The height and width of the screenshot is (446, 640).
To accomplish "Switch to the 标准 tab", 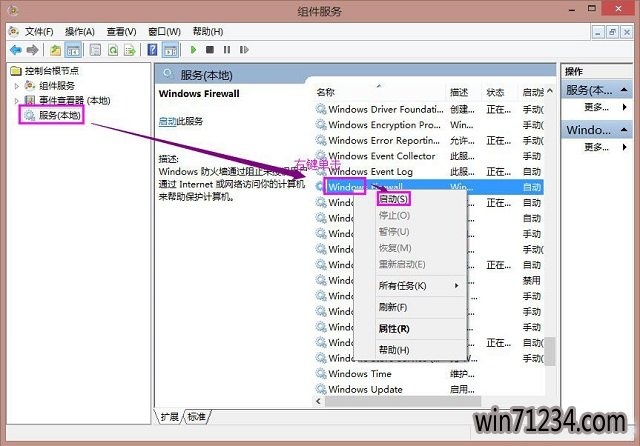I will pyautogui.click(x=197, y=417).
